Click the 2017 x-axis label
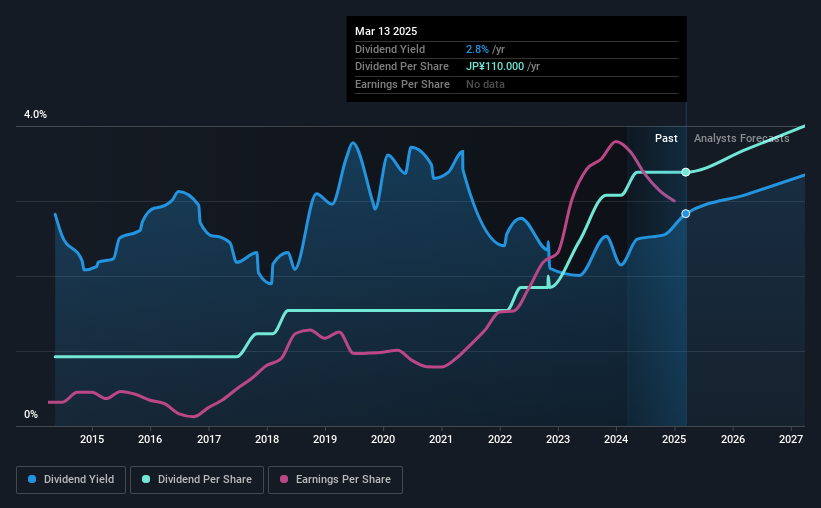 (208, 439)
